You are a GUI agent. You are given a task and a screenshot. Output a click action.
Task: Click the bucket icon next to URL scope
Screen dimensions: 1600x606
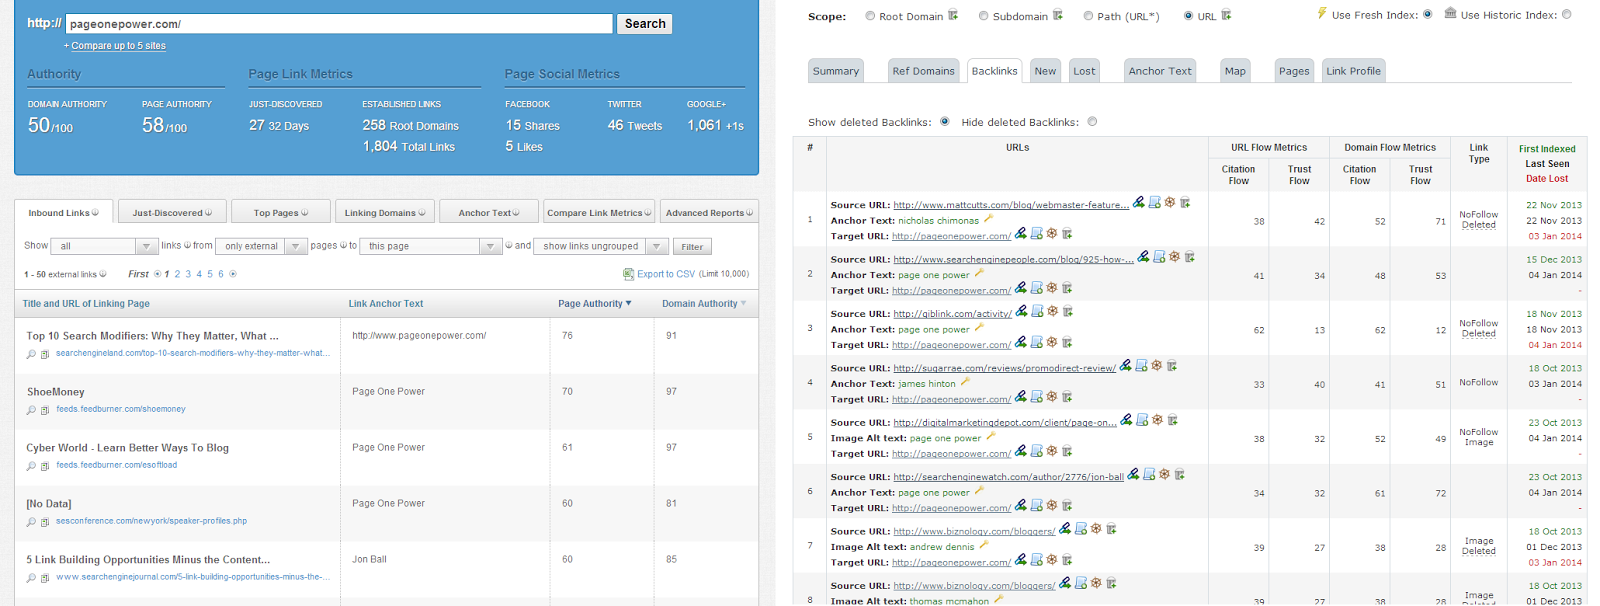point(1227,15)
